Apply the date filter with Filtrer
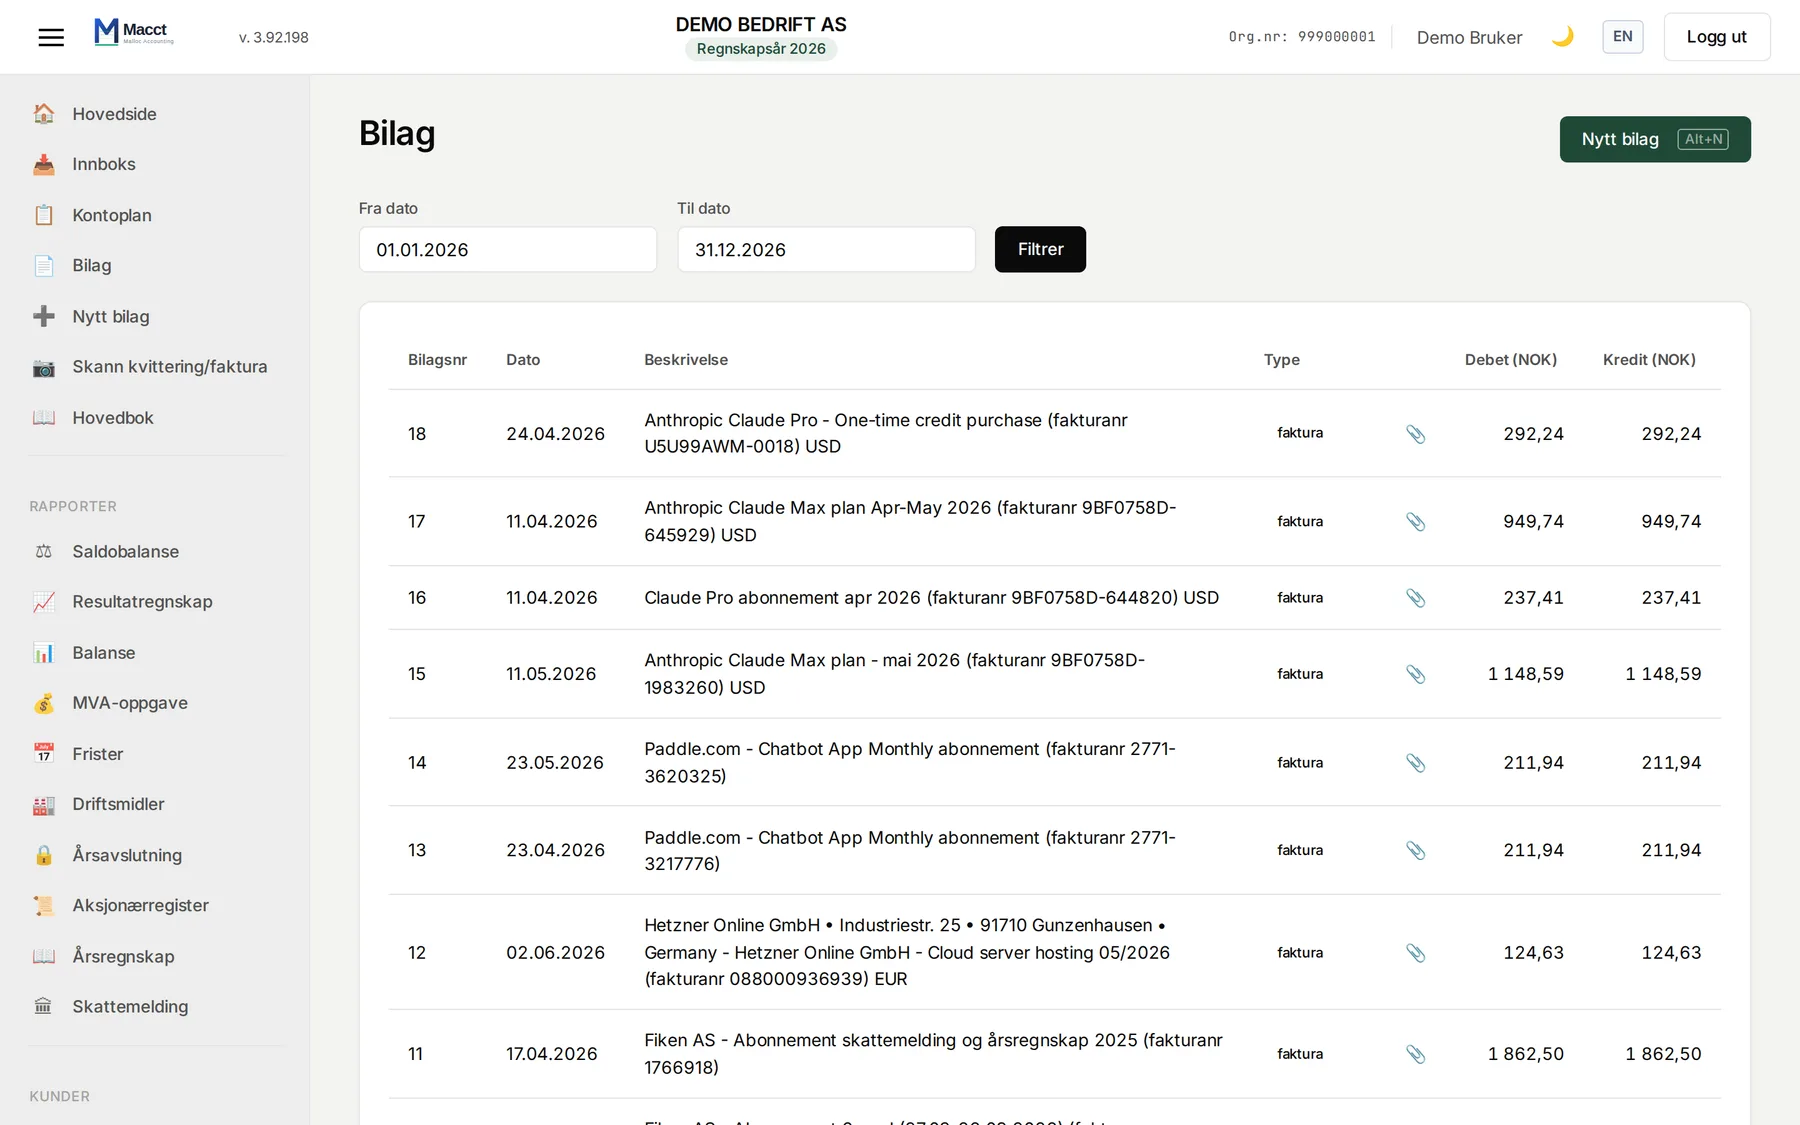Screen dimensions: 1800x1125 point(1040,249)
